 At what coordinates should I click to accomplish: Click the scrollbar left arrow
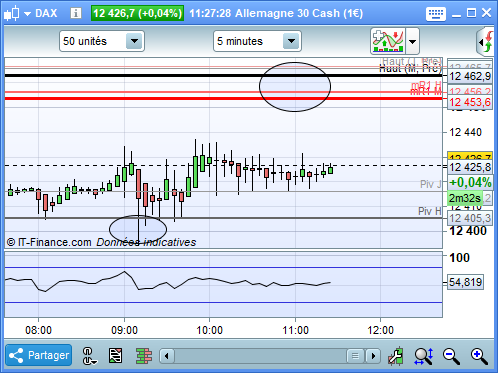coord(167,356)
